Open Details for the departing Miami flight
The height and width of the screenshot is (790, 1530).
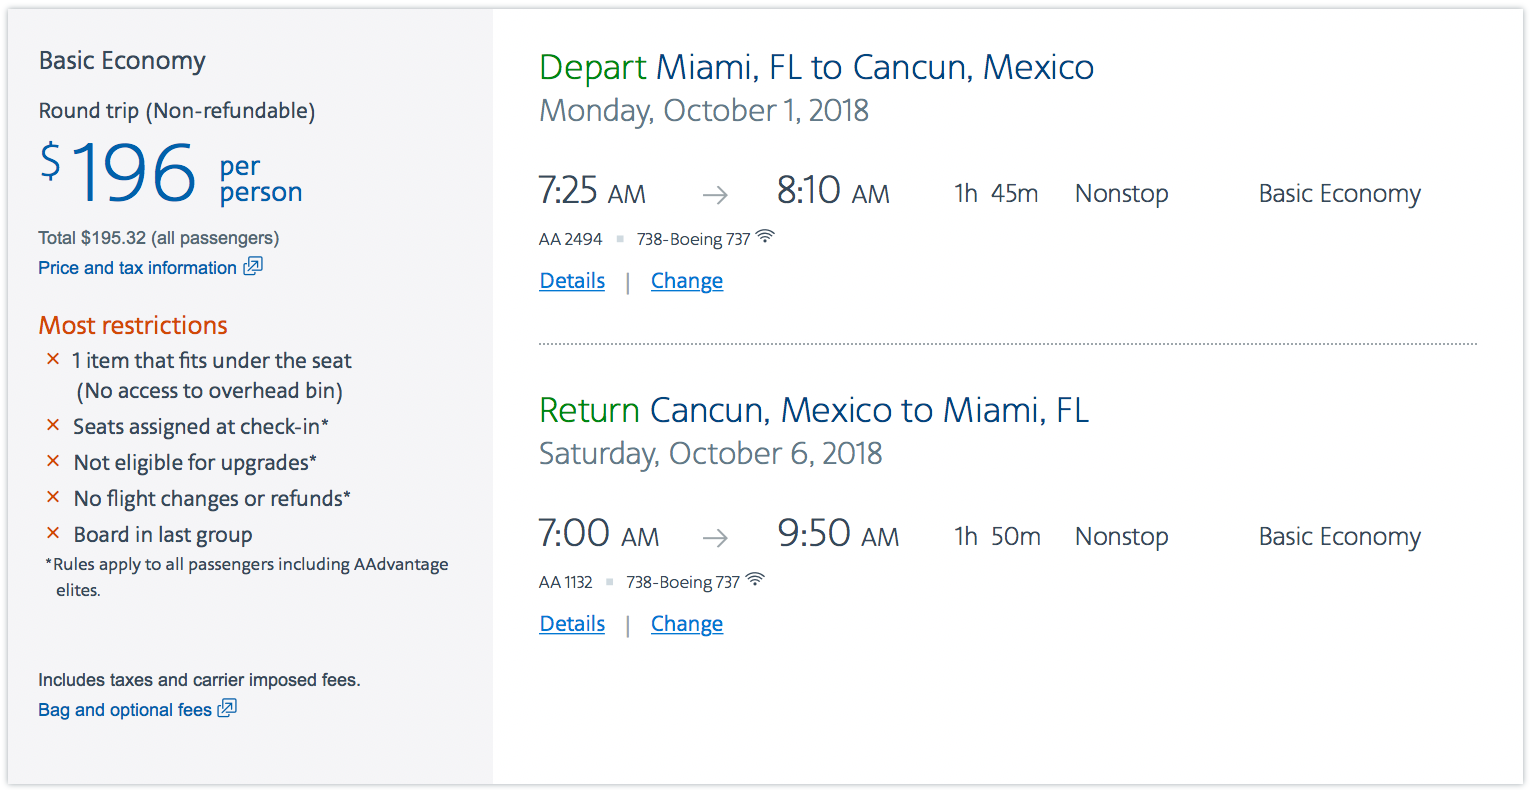(x=572, y=281)
